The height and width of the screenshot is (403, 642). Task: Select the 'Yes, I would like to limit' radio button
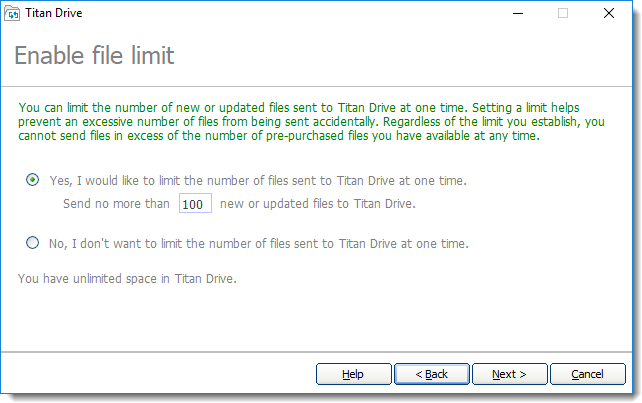click(33, 181)
